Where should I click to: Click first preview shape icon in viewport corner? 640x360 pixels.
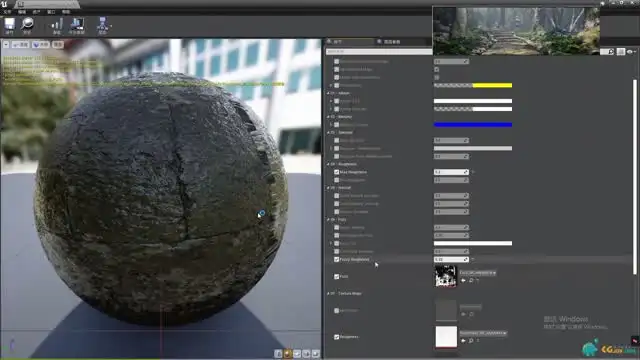(278, 354)
